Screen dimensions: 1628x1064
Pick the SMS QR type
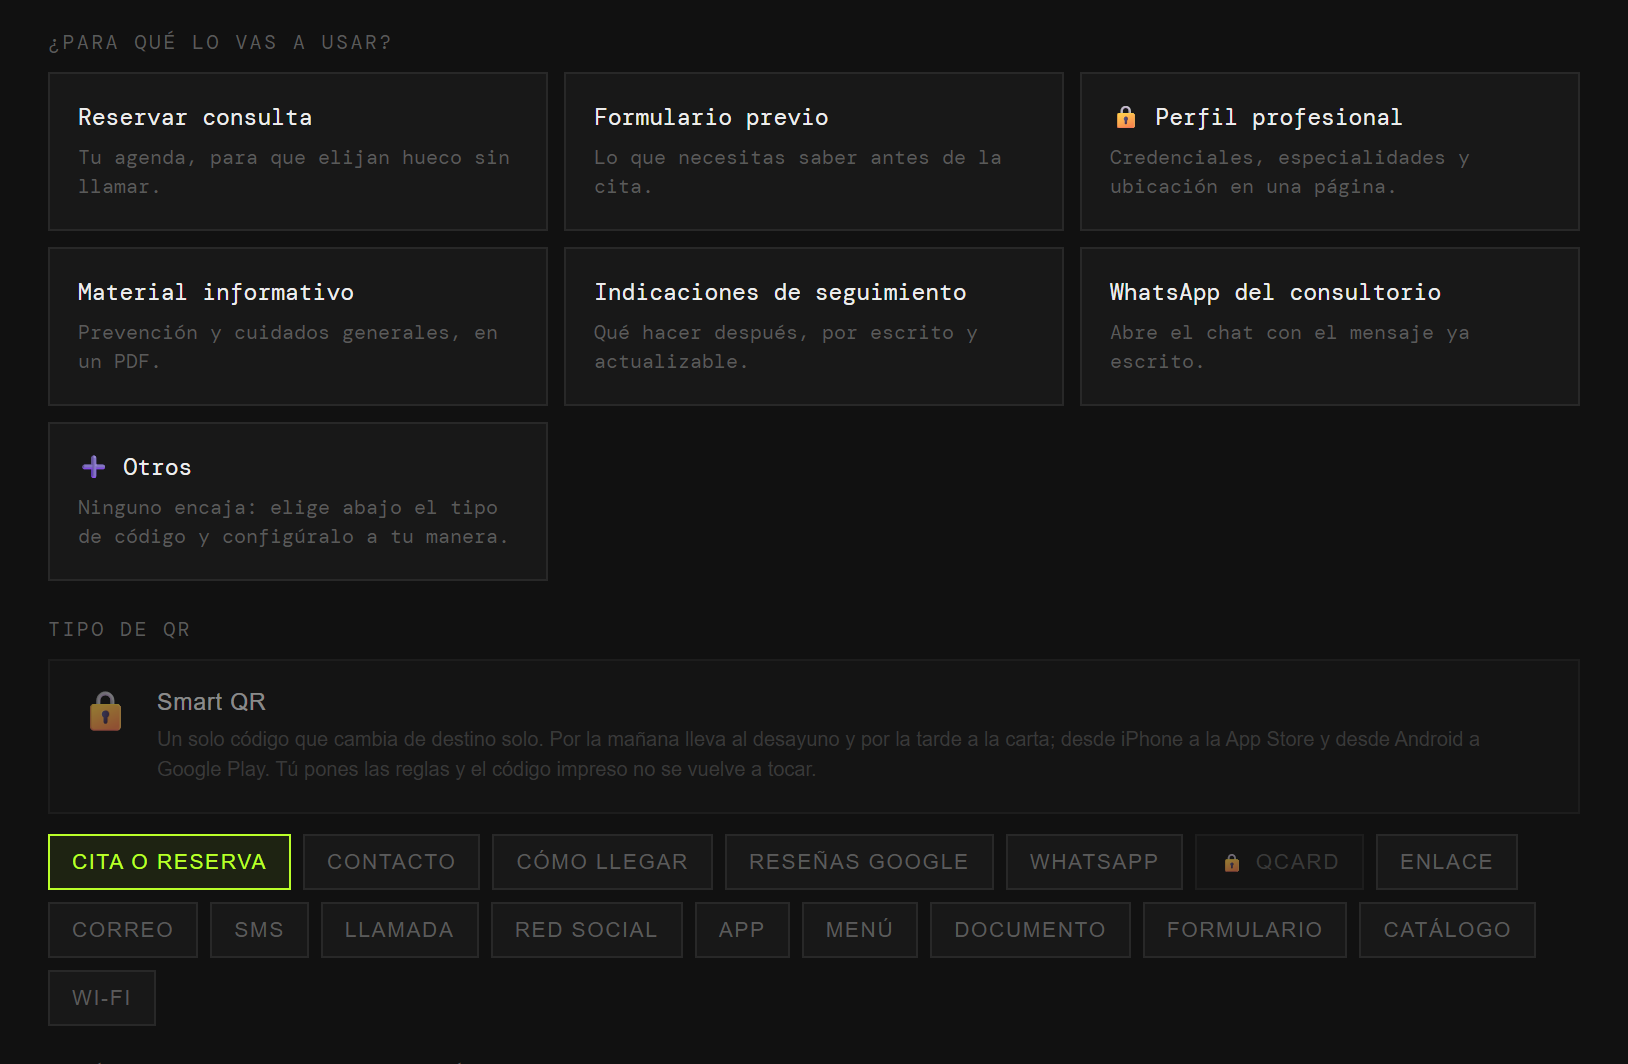tap(259, 930)
